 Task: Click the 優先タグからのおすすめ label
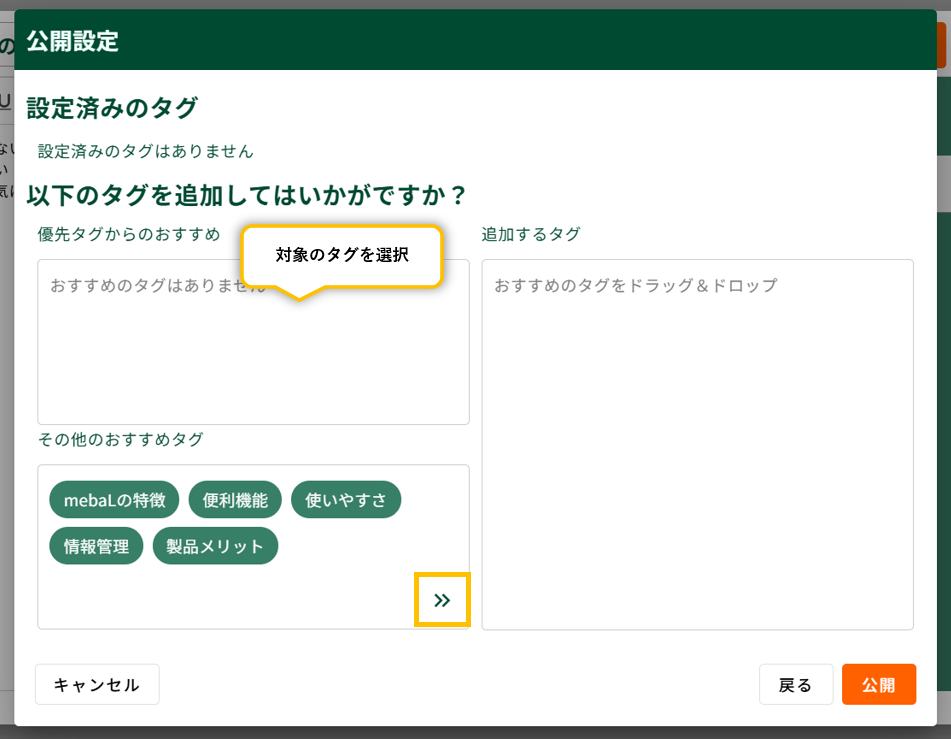coord(129,234)
